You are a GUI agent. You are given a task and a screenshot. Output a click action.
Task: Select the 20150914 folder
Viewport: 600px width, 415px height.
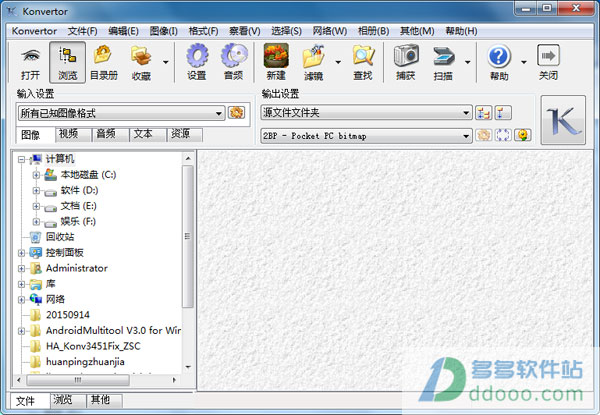coord(68,315)
